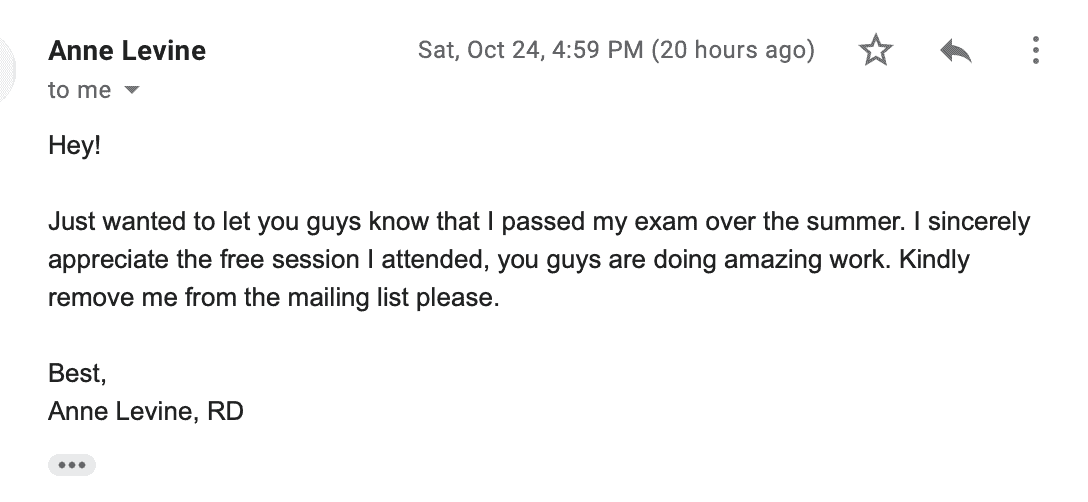
Task: Click the "Best," sign-off line
Action: click(x=76, y=373)
